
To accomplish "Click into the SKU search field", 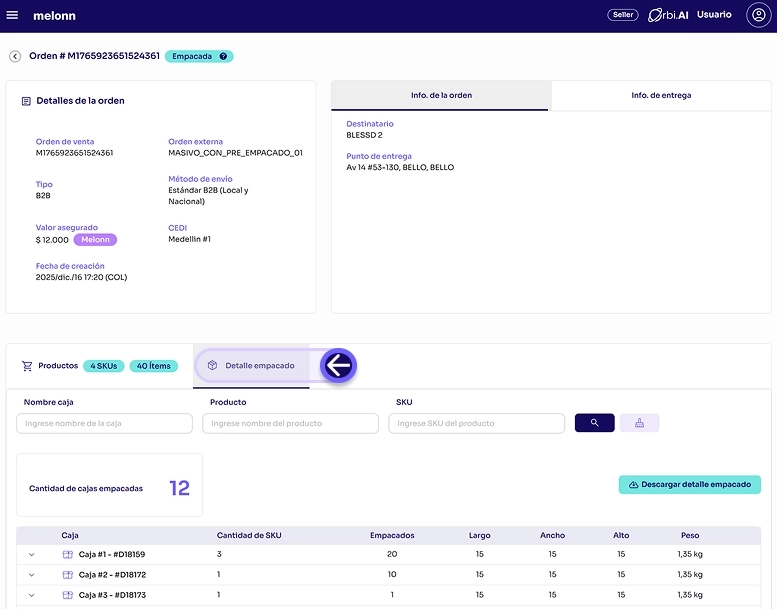I will coord(476,423).
